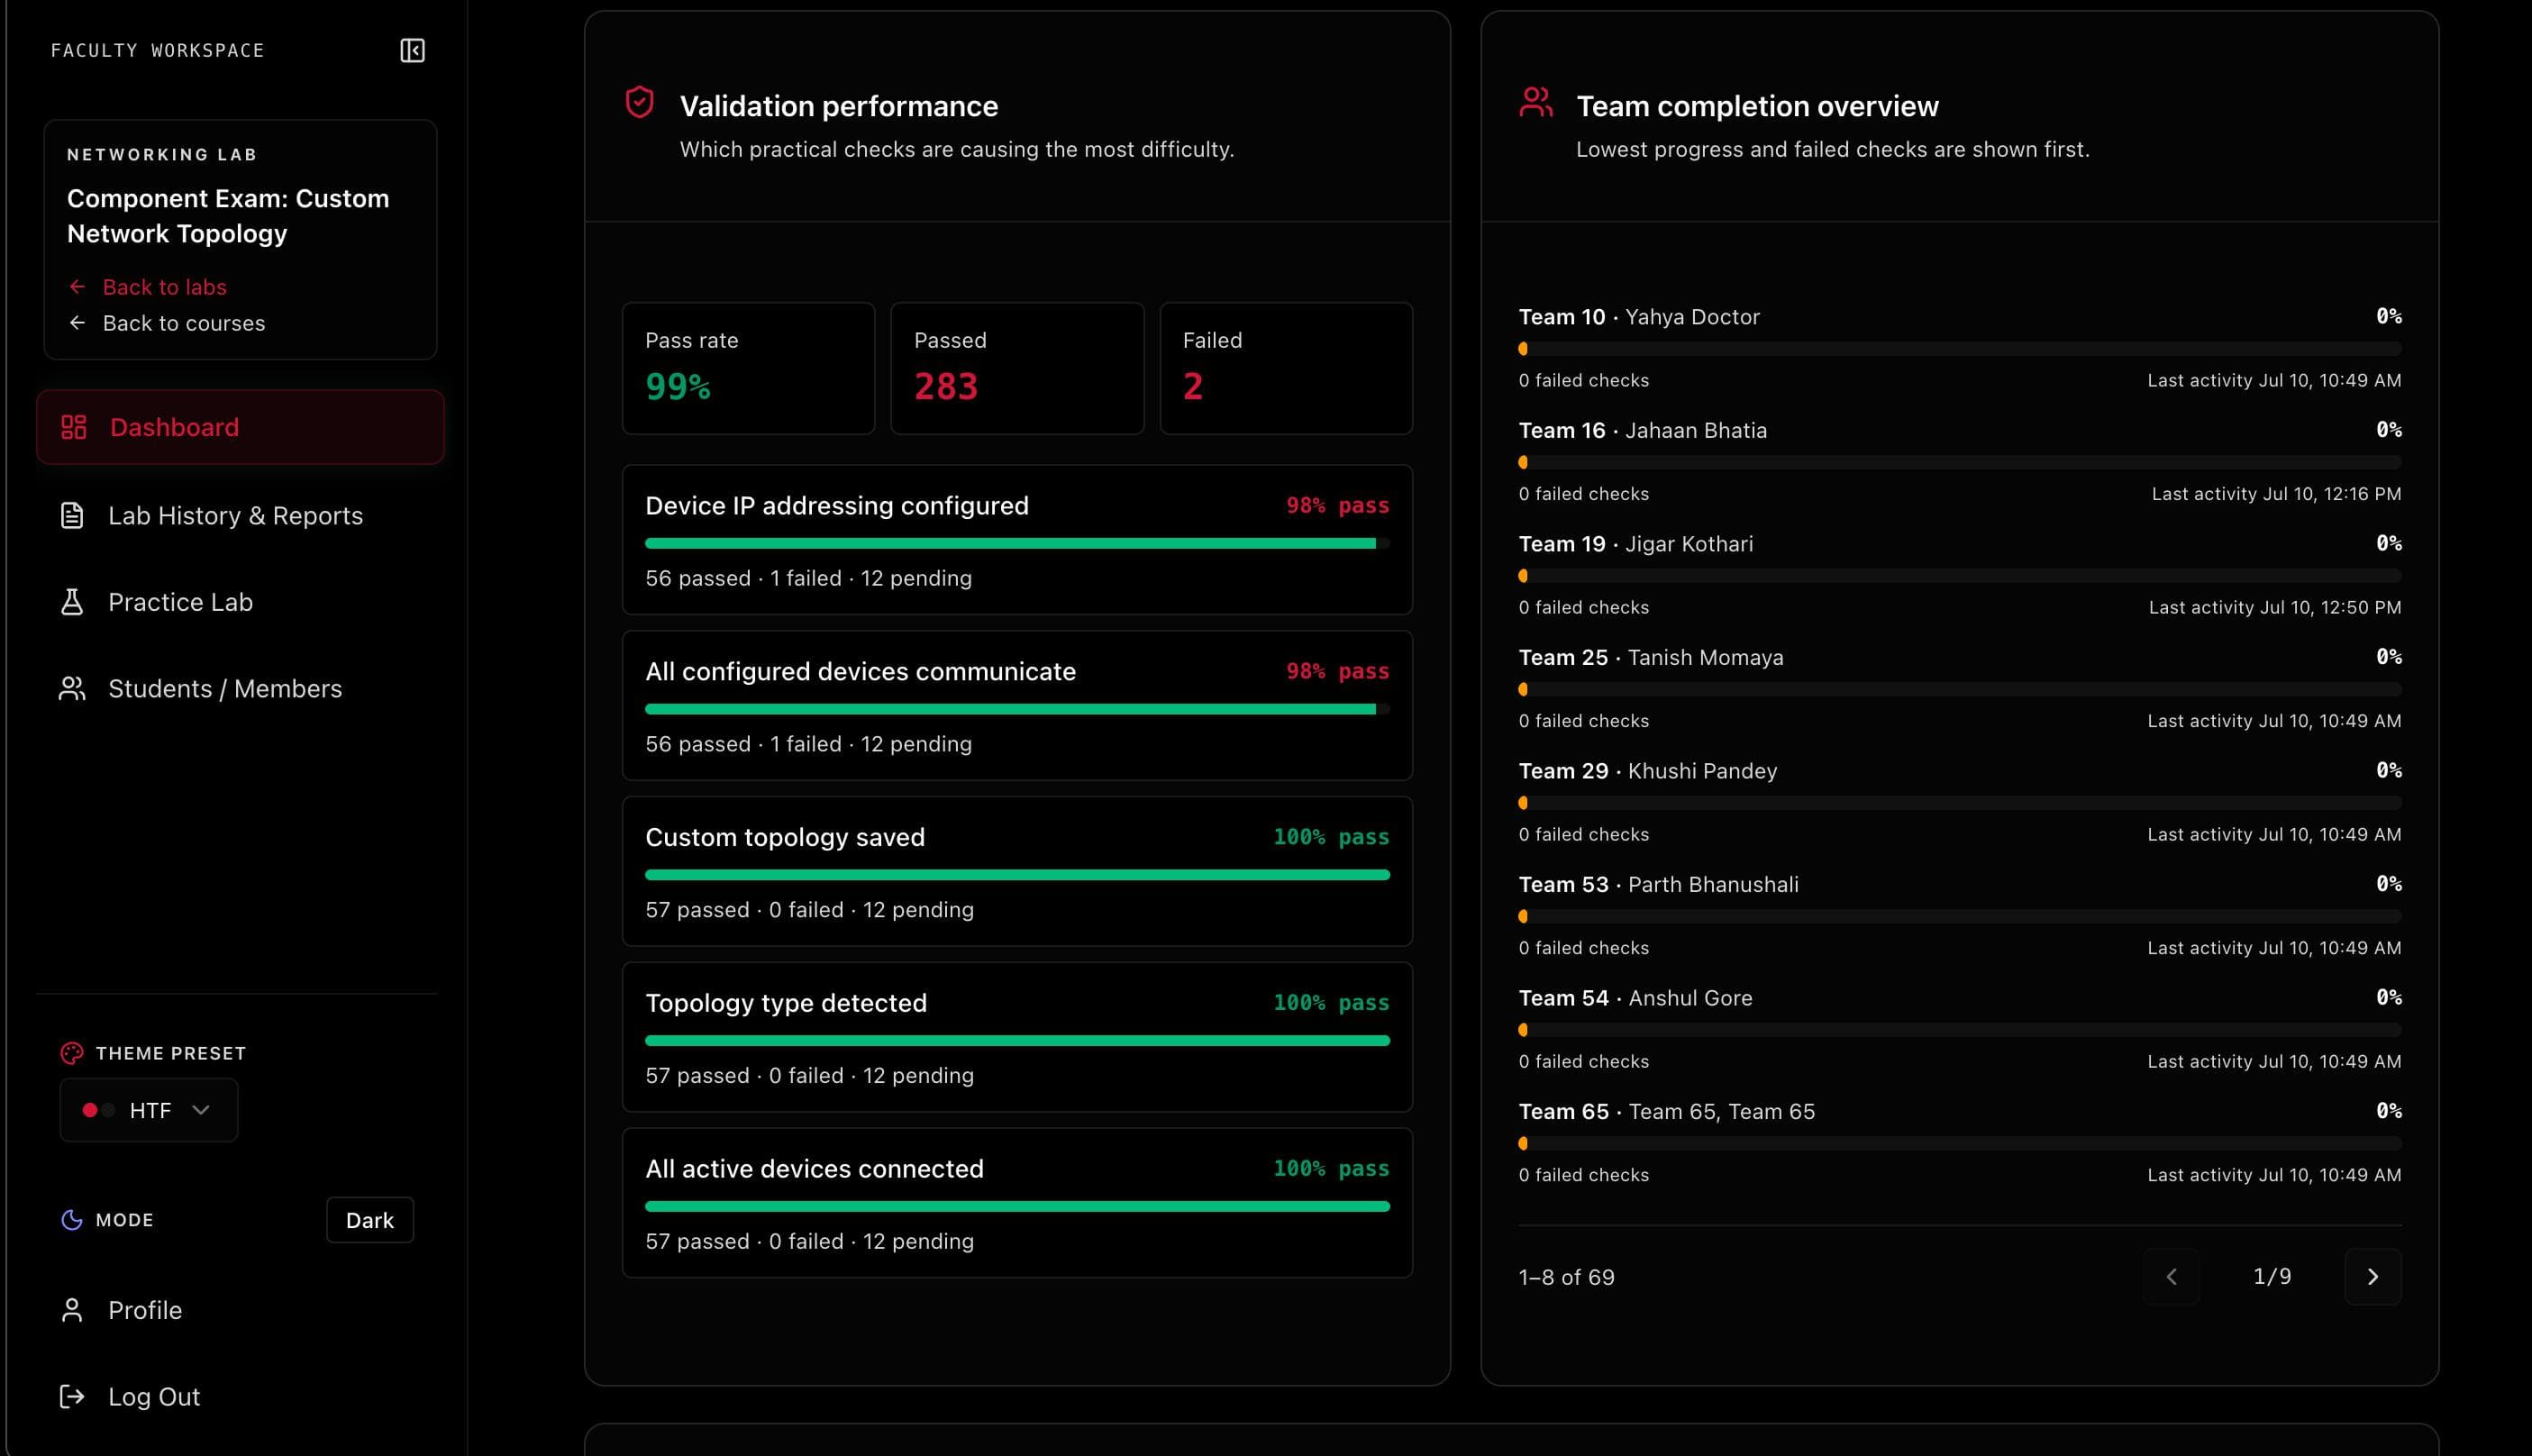Click the Practice Lab flask icon
The width and height of the screenshot is (2532, 1456).
[x=72, y=602]
